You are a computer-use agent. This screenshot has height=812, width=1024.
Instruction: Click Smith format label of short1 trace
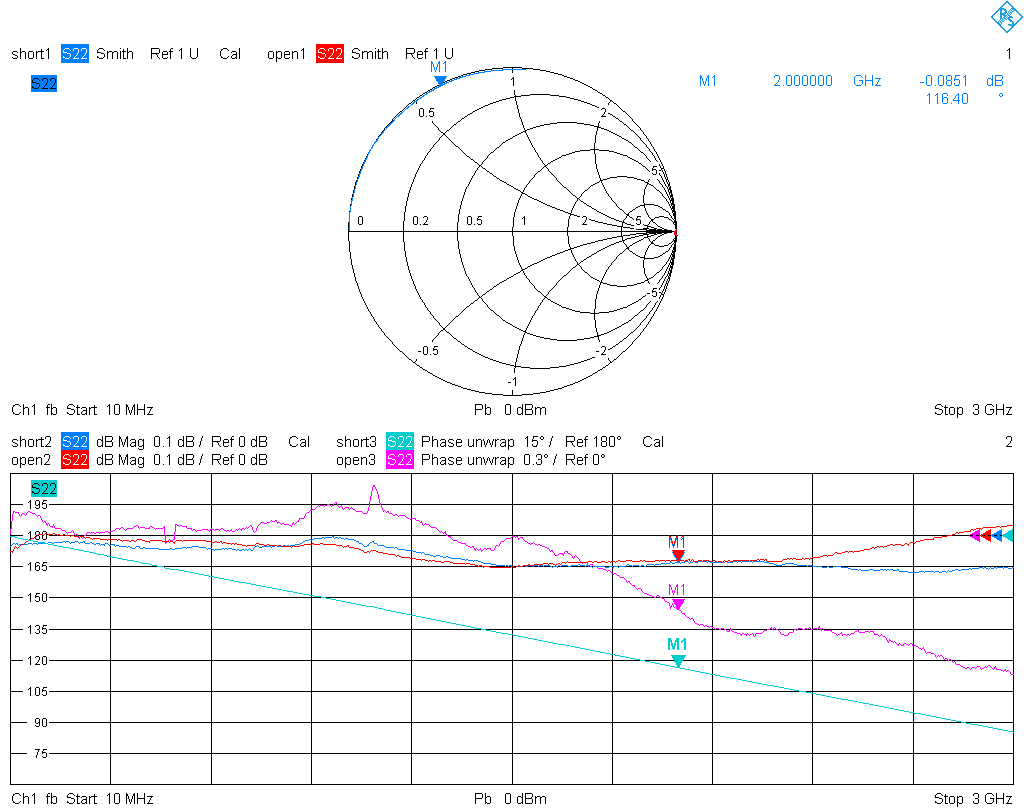[x=114, y=54]
